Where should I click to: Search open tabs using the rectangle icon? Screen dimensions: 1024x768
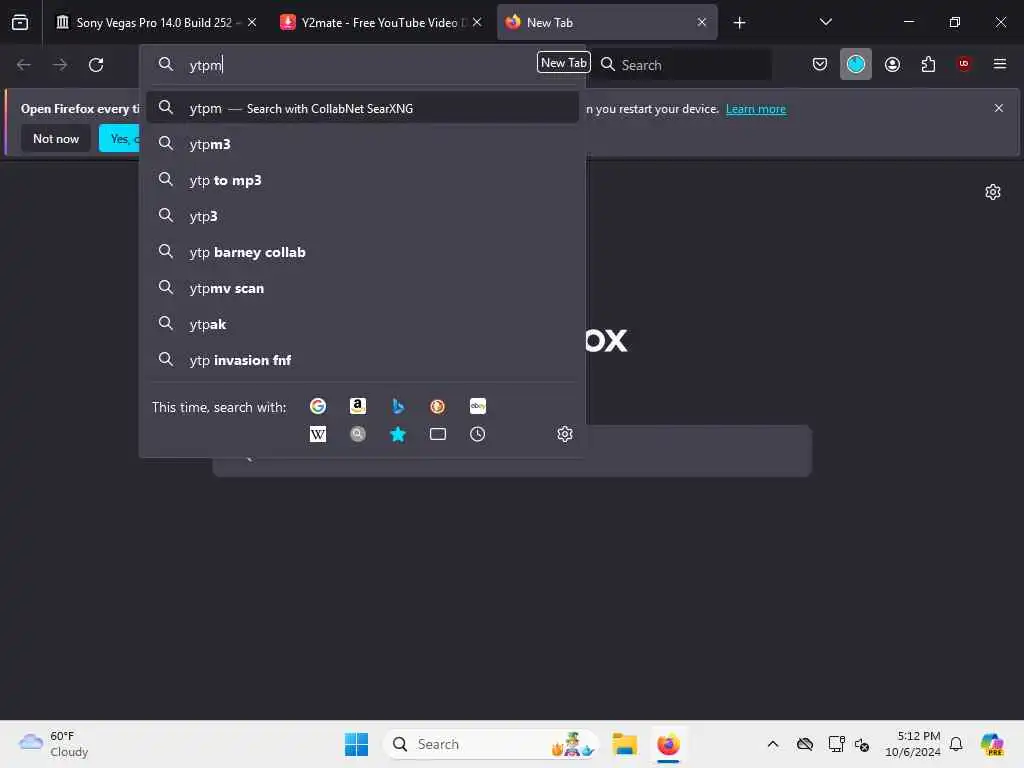[x=438, y=434]
